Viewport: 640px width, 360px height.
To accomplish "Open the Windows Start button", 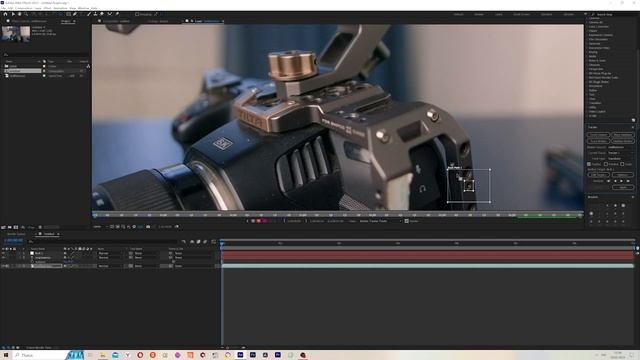I will [6, 355].
